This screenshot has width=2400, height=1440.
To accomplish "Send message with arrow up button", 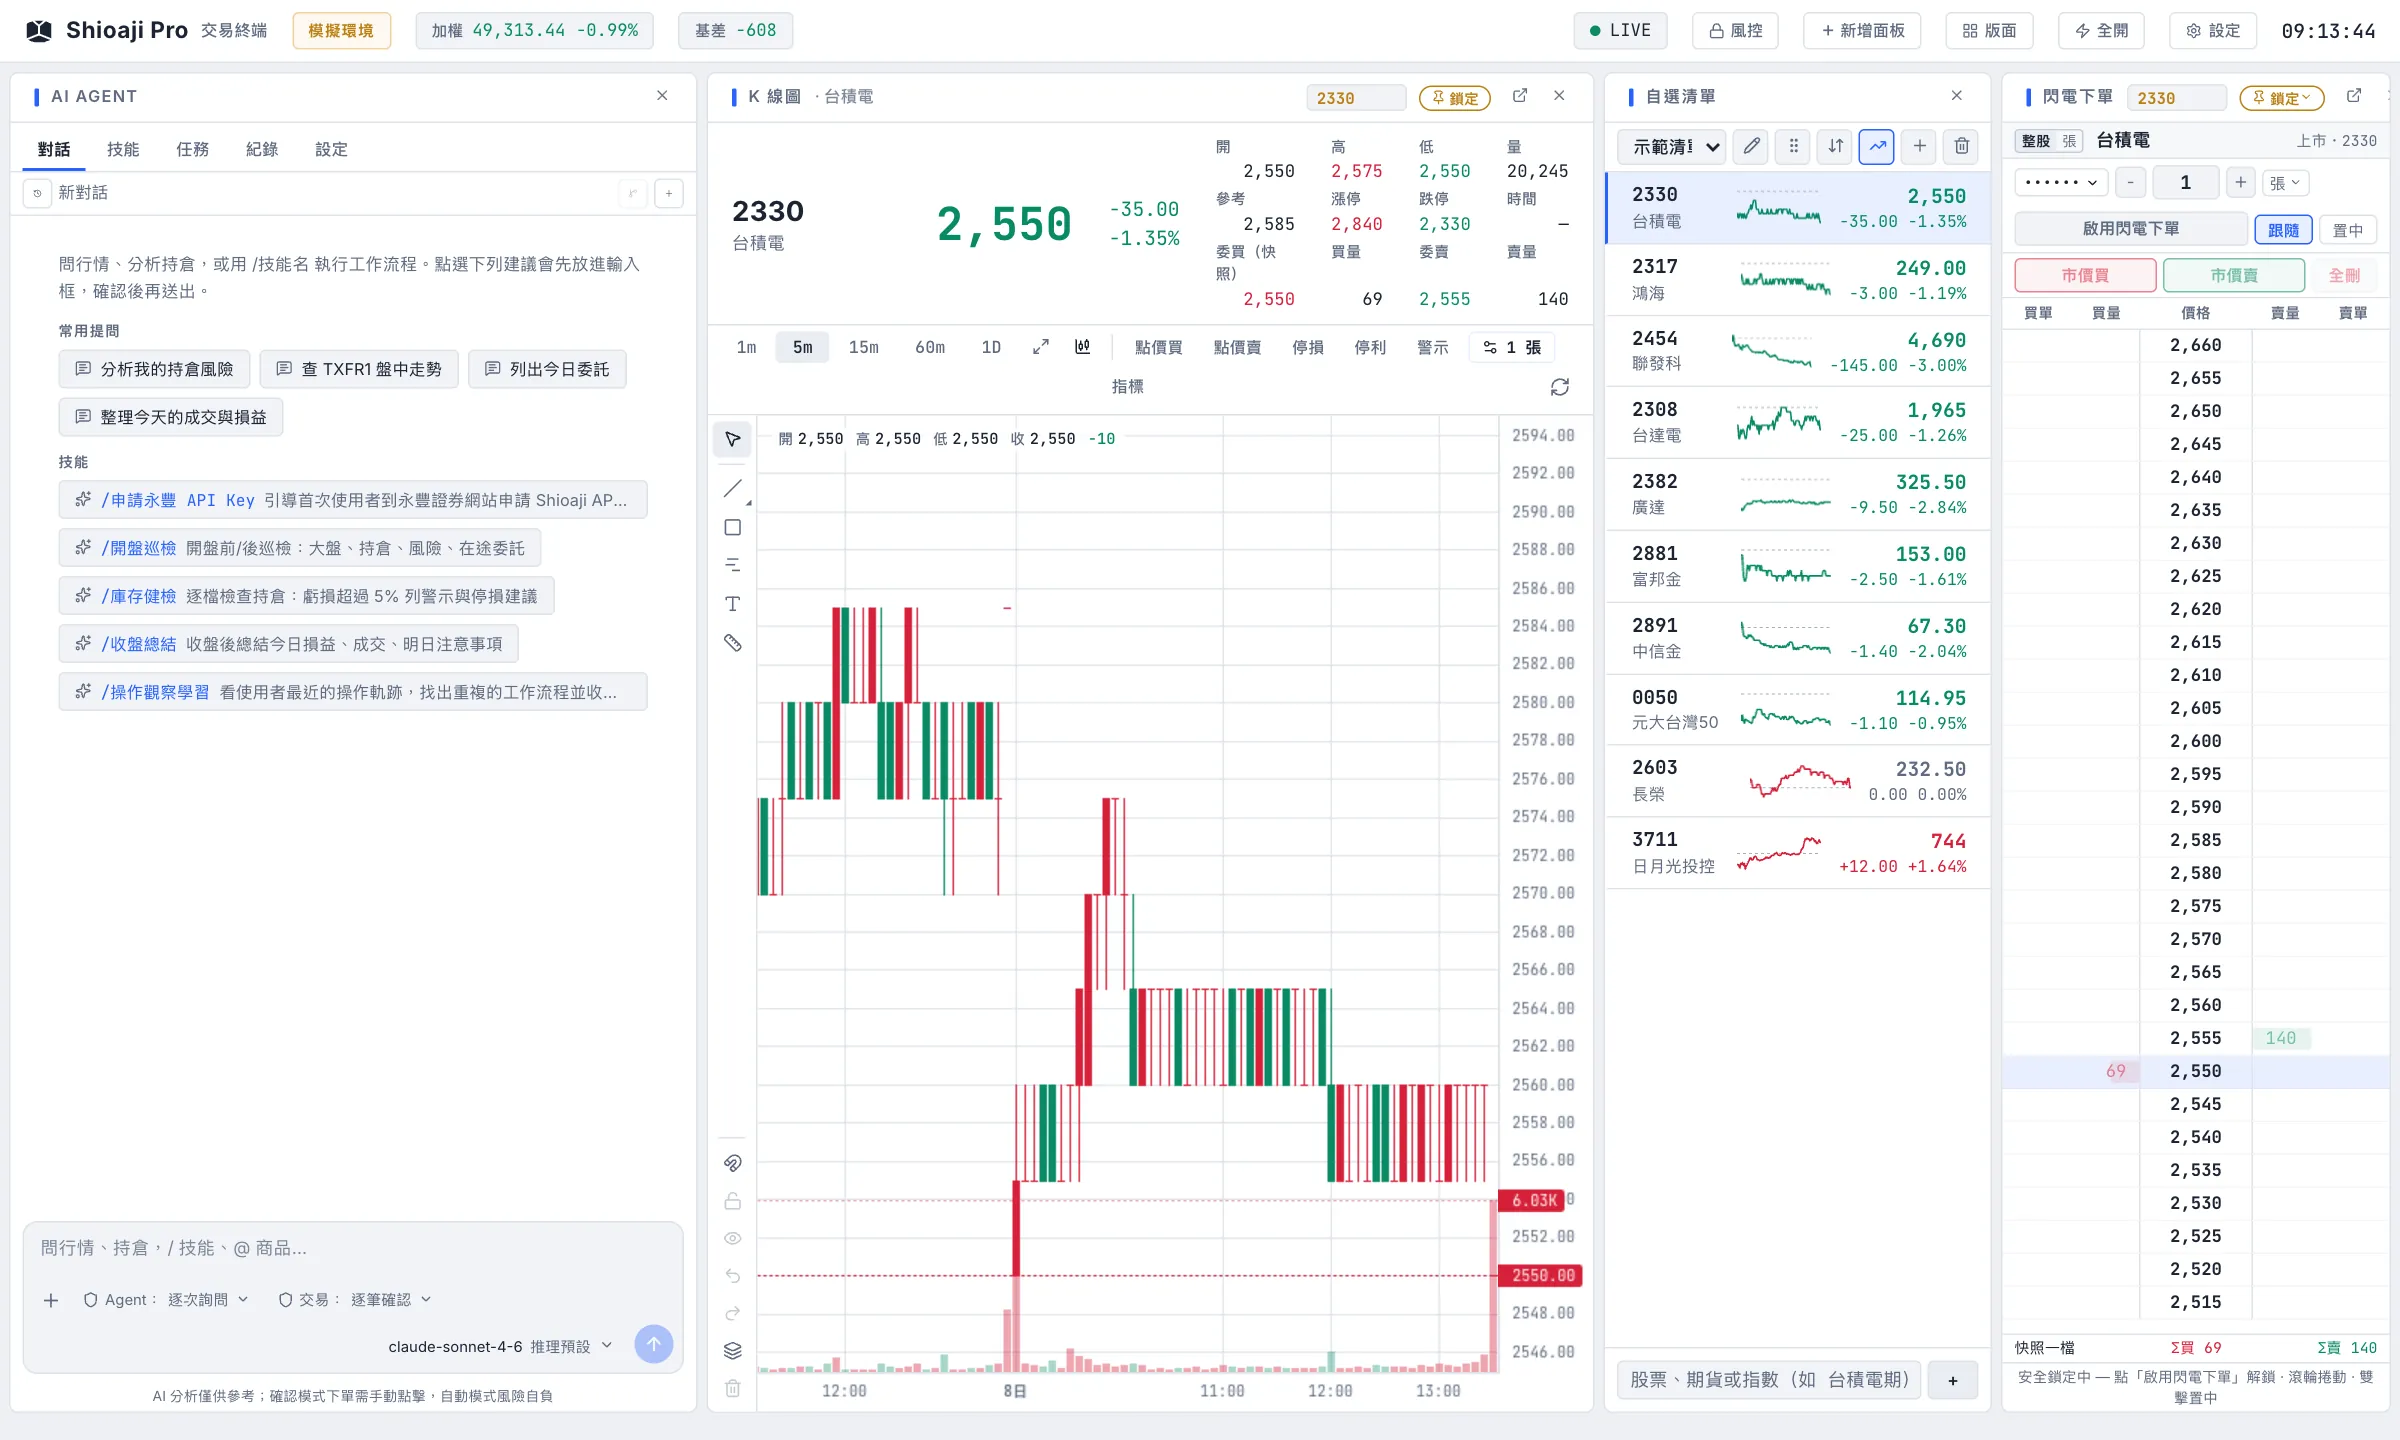I will point(653,1345).
